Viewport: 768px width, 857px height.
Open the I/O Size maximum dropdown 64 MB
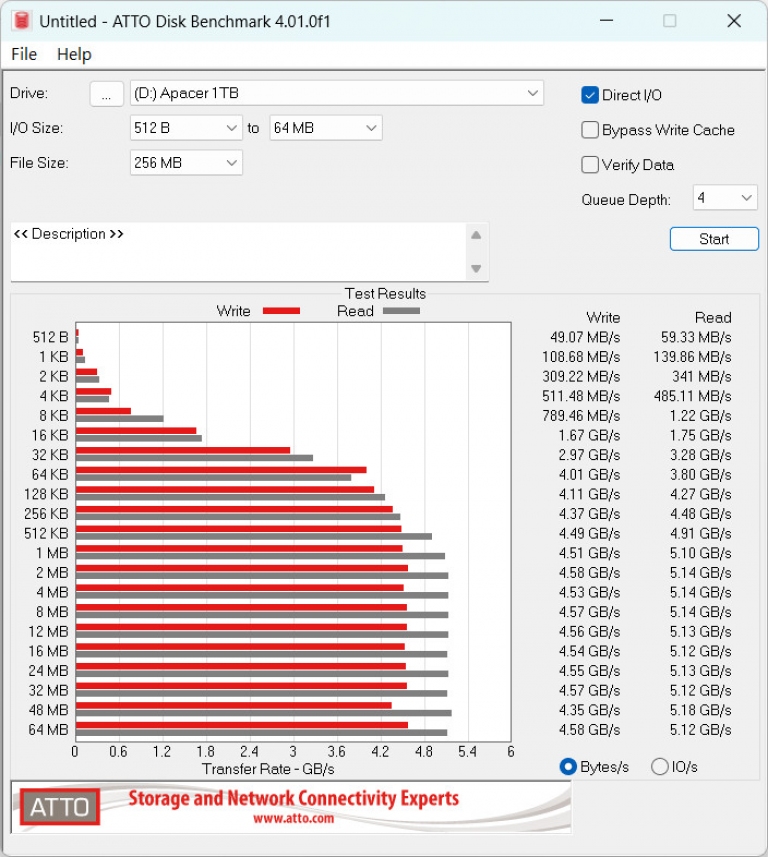tap(326, 128)
